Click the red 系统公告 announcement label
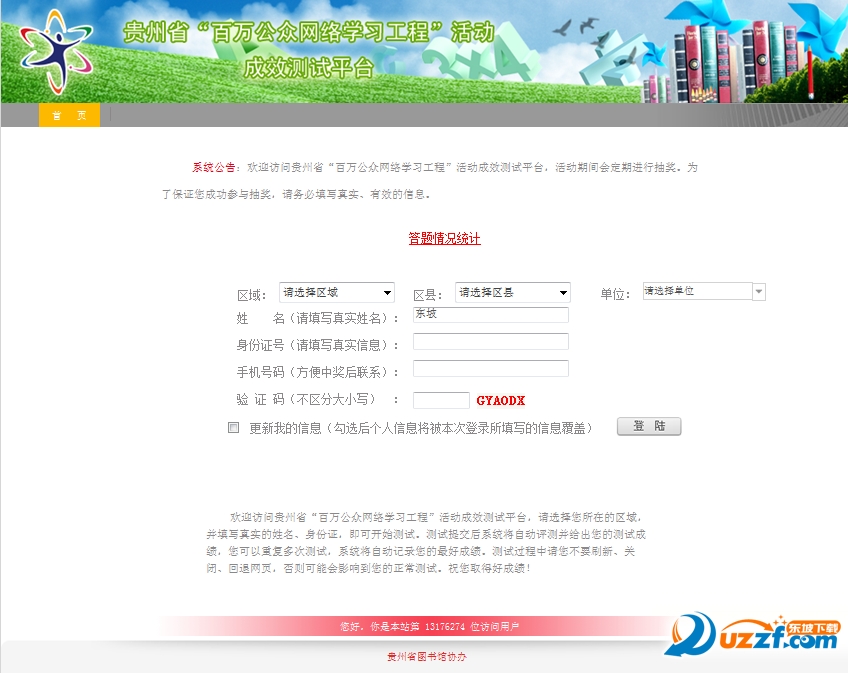Screen dimensions: 848x673 (x=213, y=167)
